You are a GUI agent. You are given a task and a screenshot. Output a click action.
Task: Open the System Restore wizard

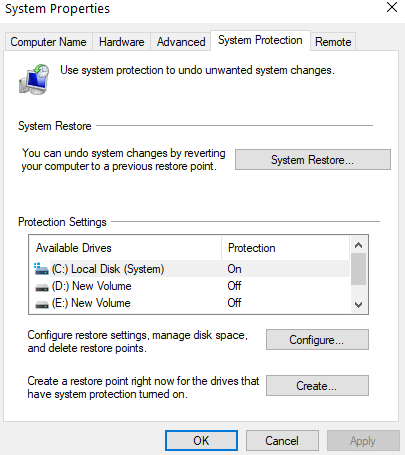[x=313, y=160]
